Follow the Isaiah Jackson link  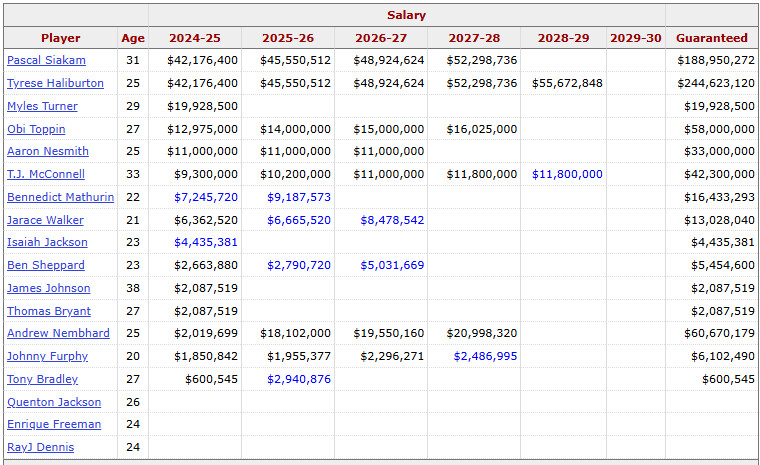(47, 242)
